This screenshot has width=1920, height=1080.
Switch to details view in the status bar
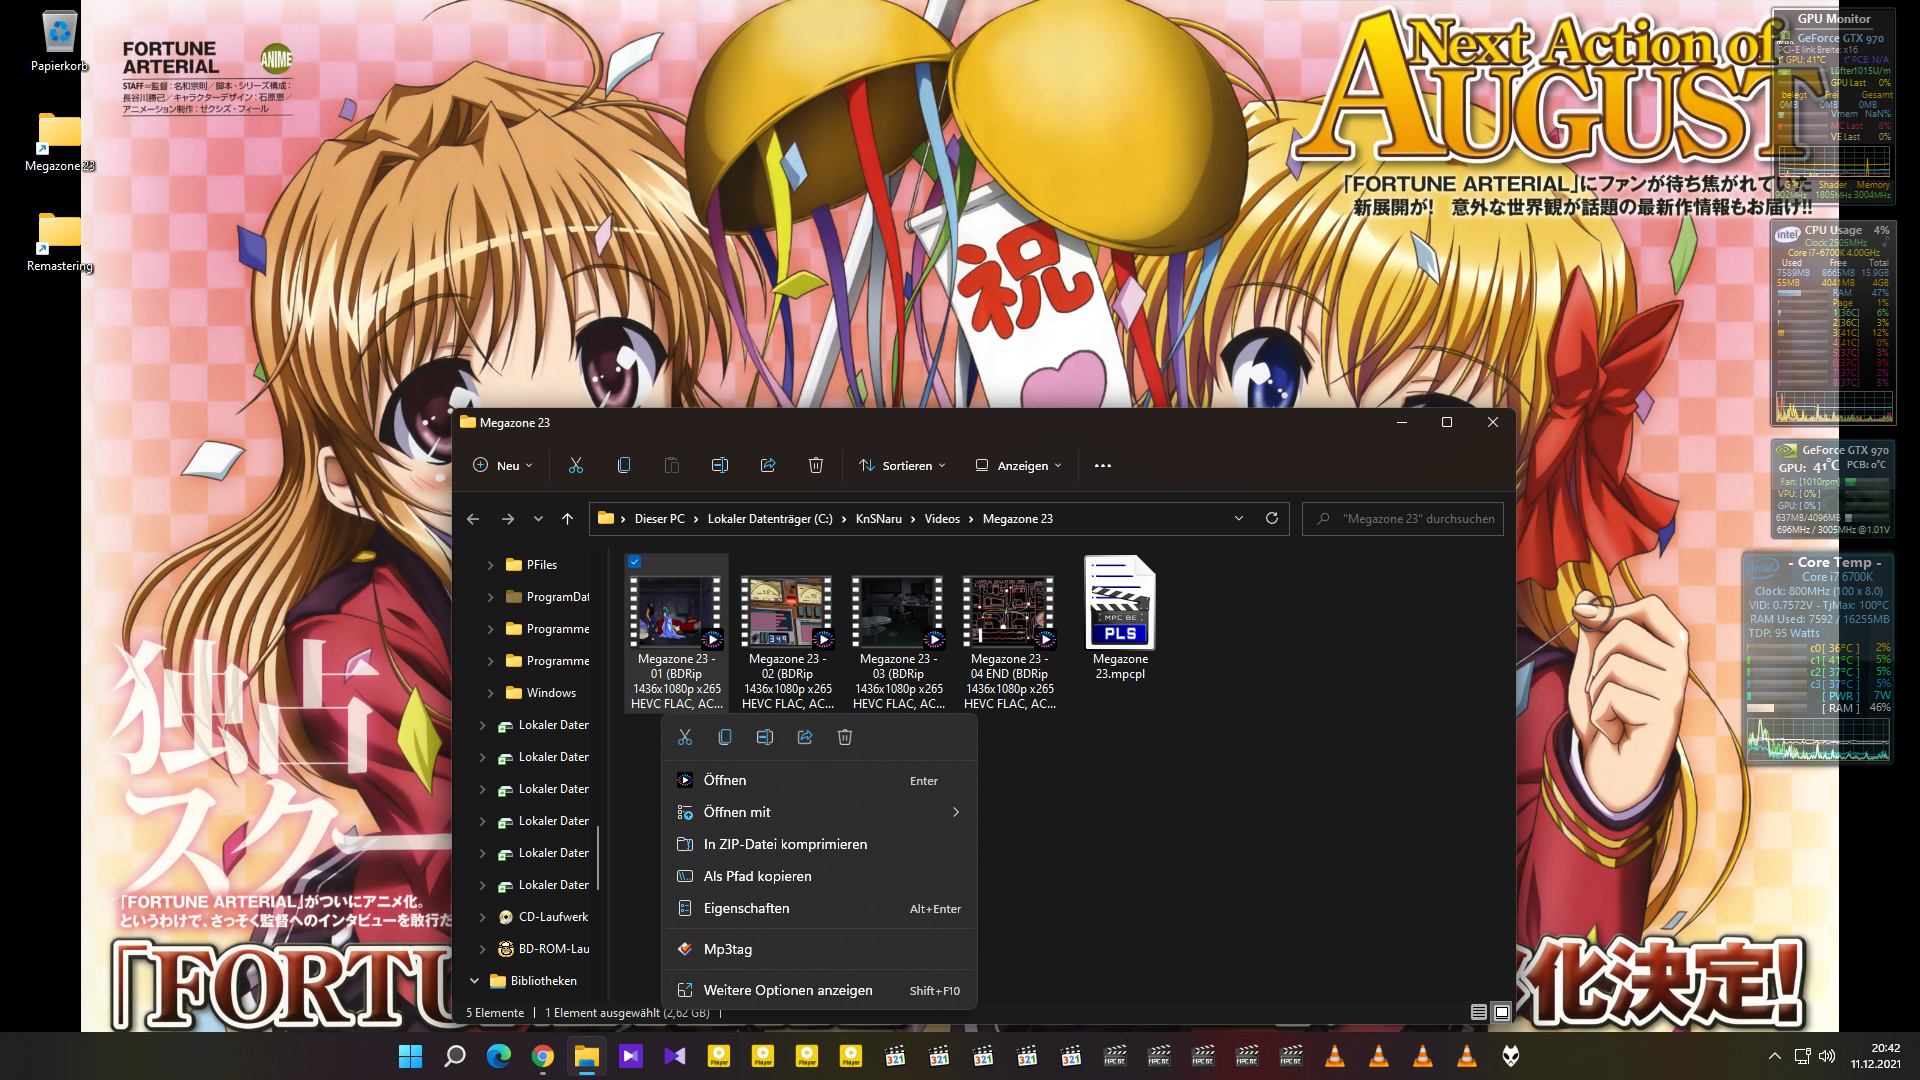click(x=1478, y=1012)
